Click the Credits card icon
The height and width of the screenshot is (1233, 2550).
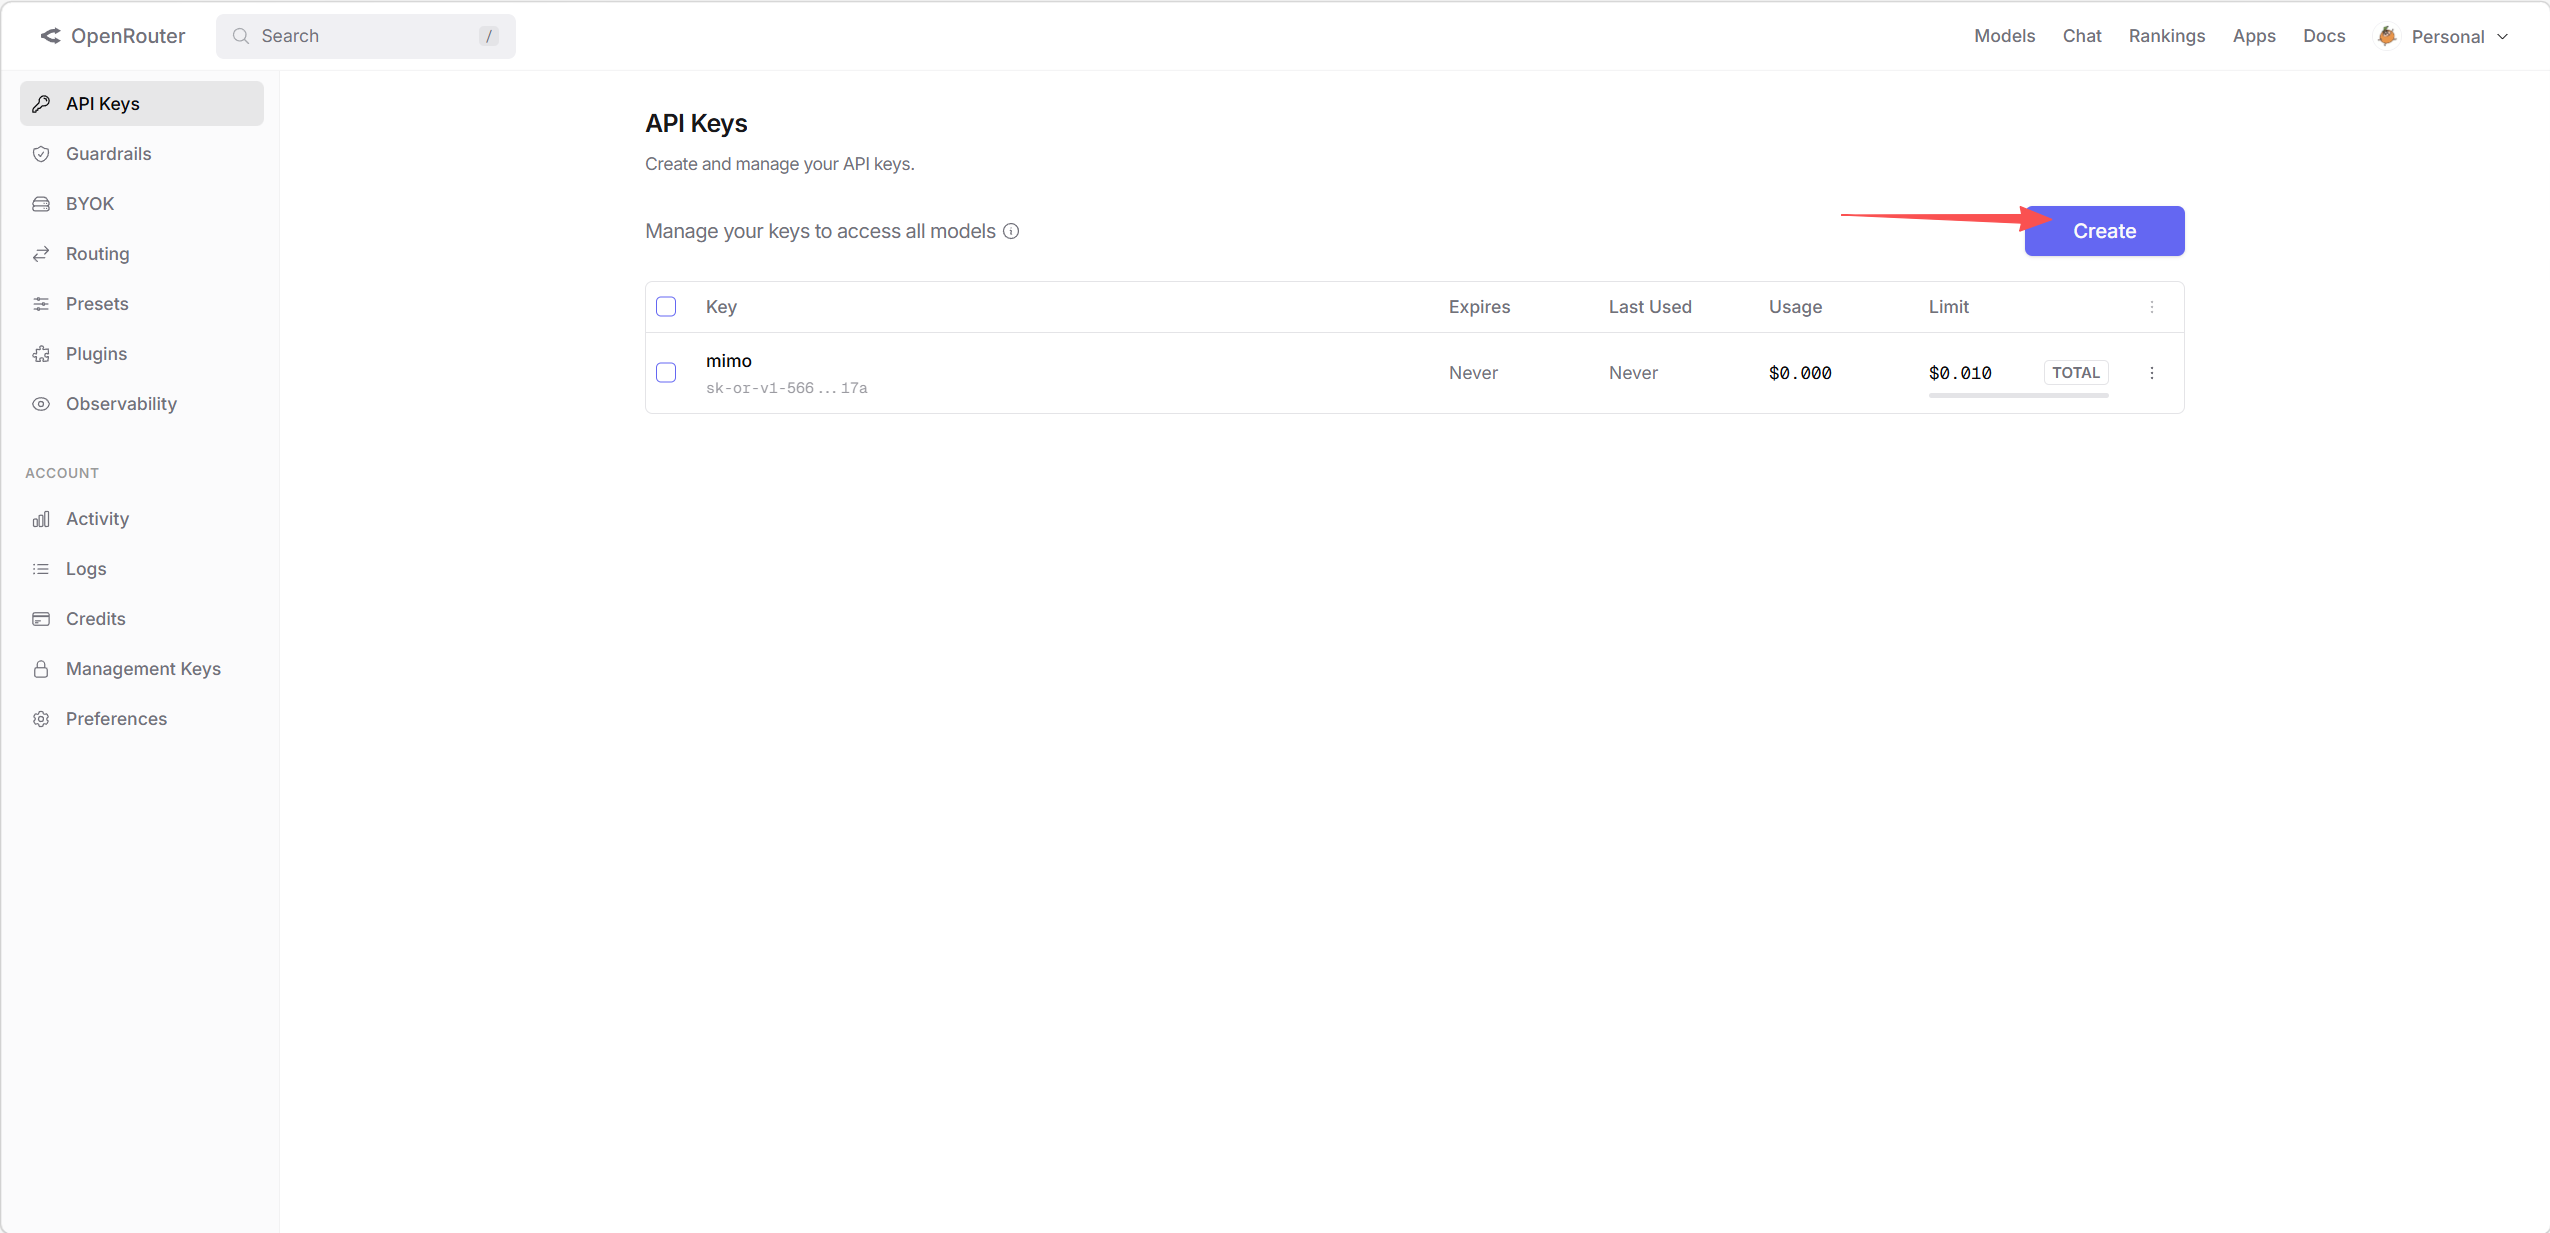[41, 619]
